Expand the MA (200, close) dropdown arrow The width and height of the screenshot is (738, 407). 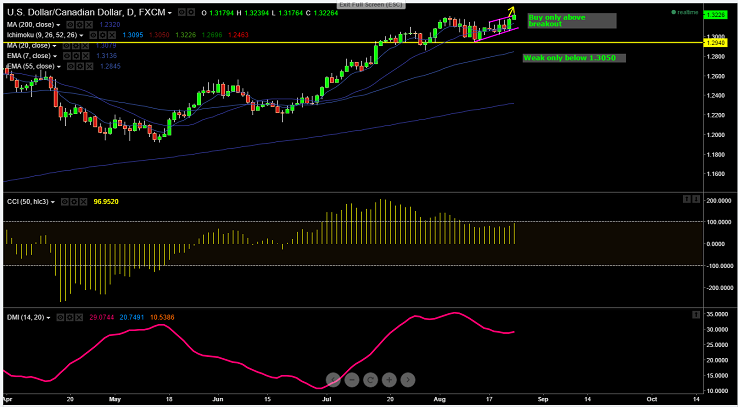click(58, 24)
